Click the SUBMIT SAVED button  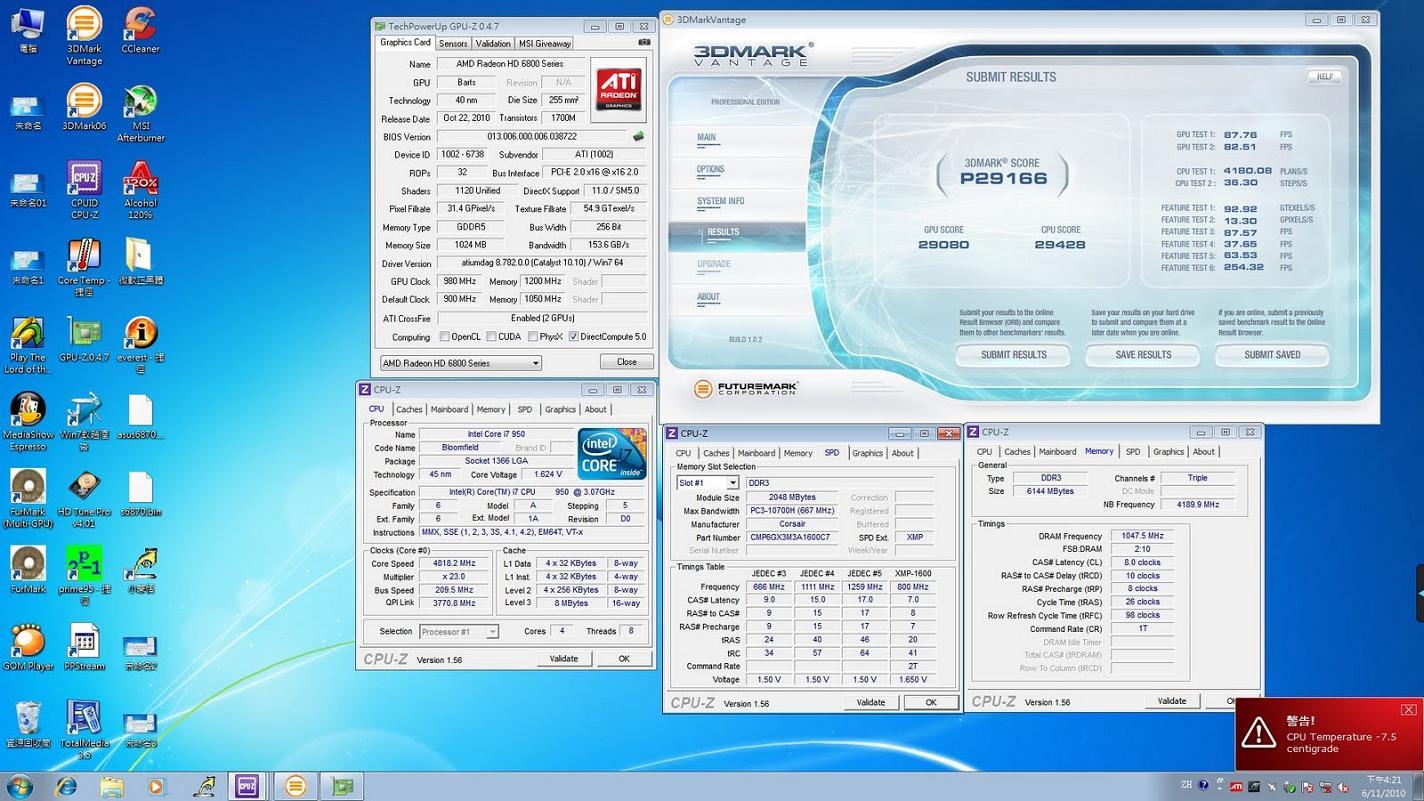coord(1272,355)
